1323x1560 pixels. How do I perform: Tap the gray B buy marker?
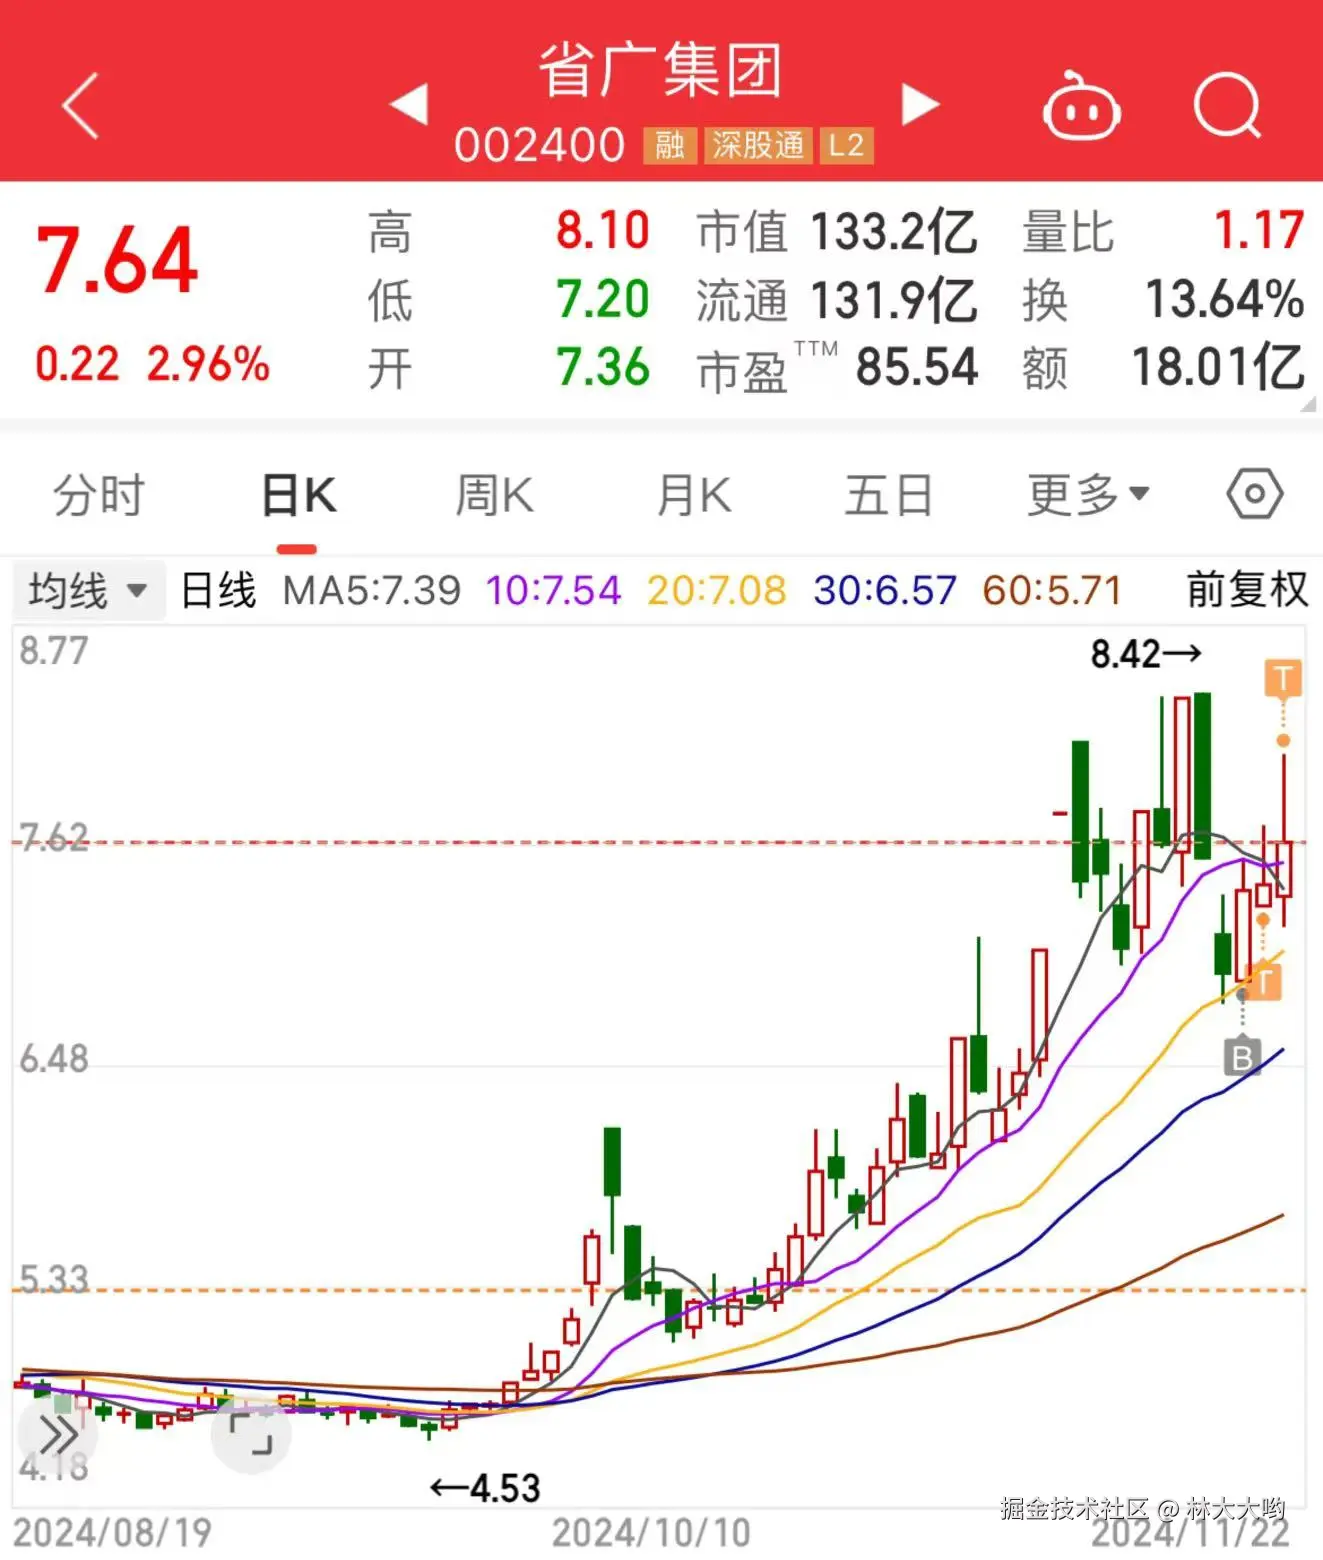[1242, 1056]
